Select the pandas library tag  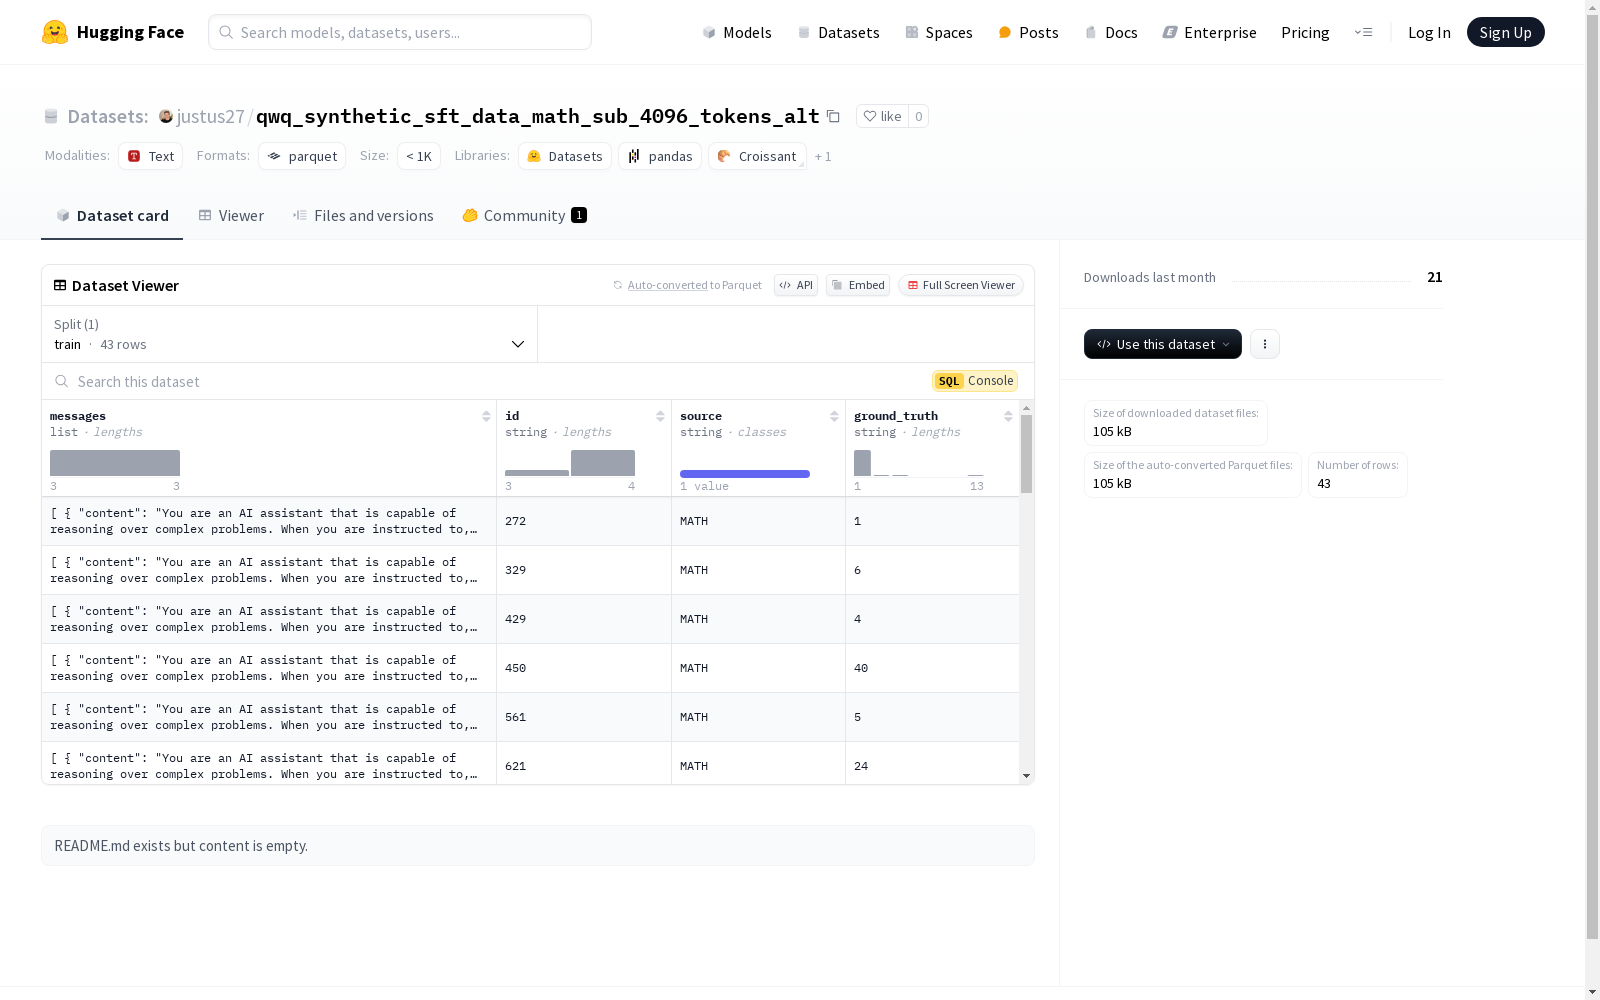point(660,156)
